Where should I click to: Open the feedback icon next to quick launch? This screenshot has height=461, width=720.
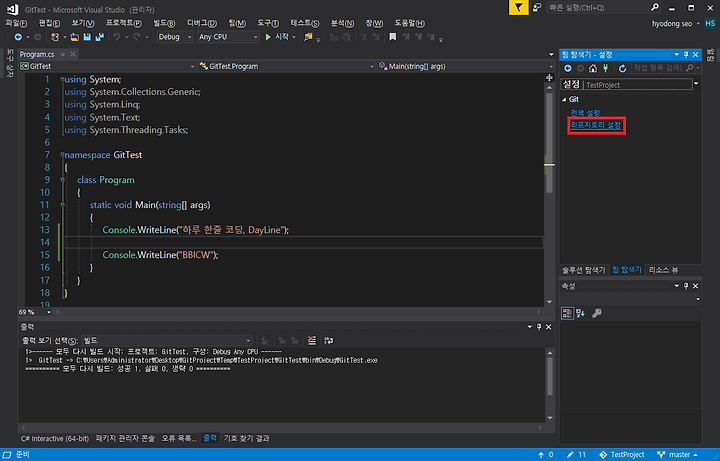(x=537, y=7)
